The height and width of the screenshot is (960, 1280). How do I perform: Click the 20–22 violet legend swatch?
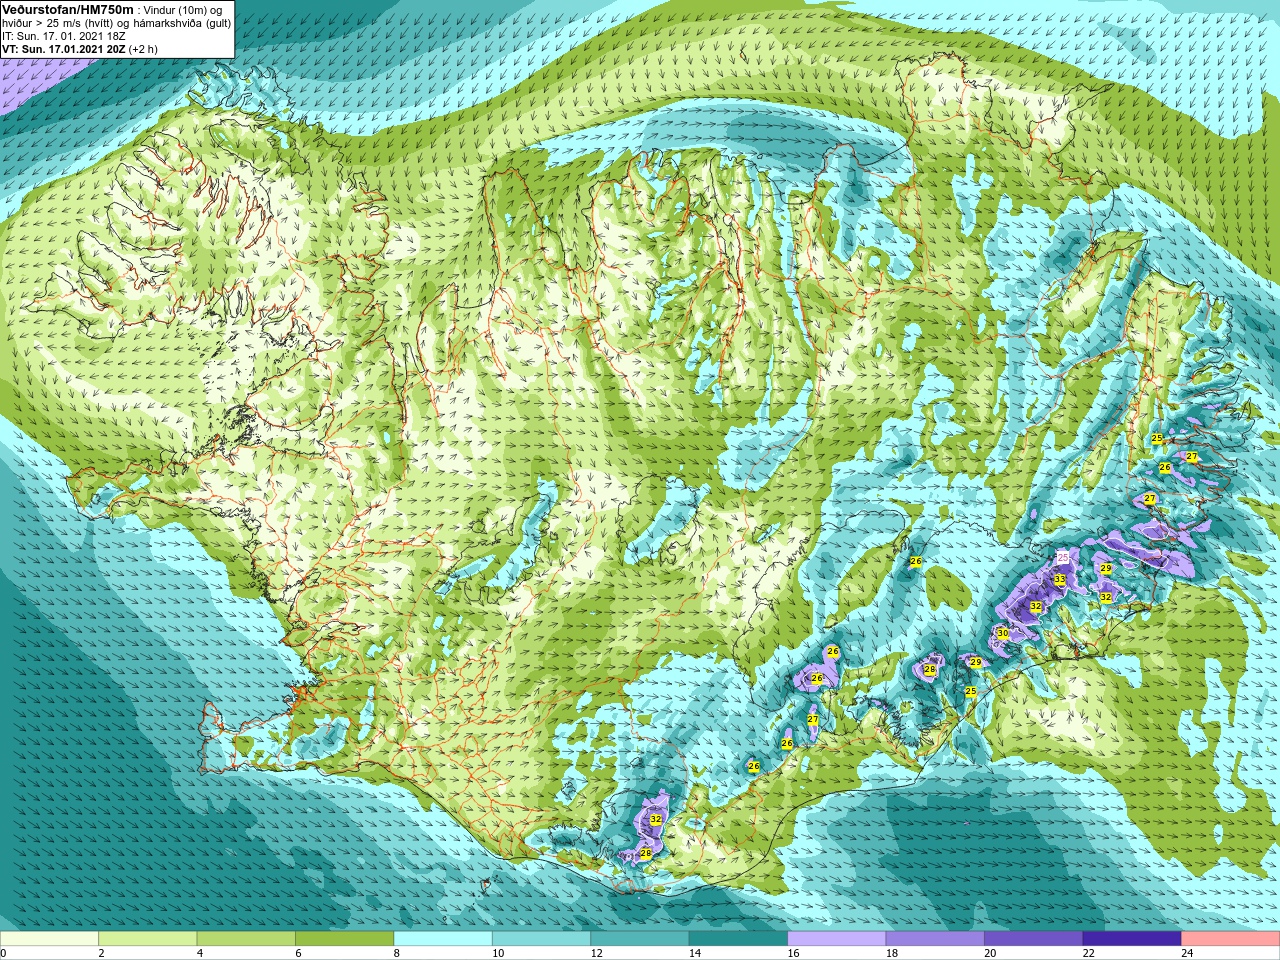coord(1034,939)
